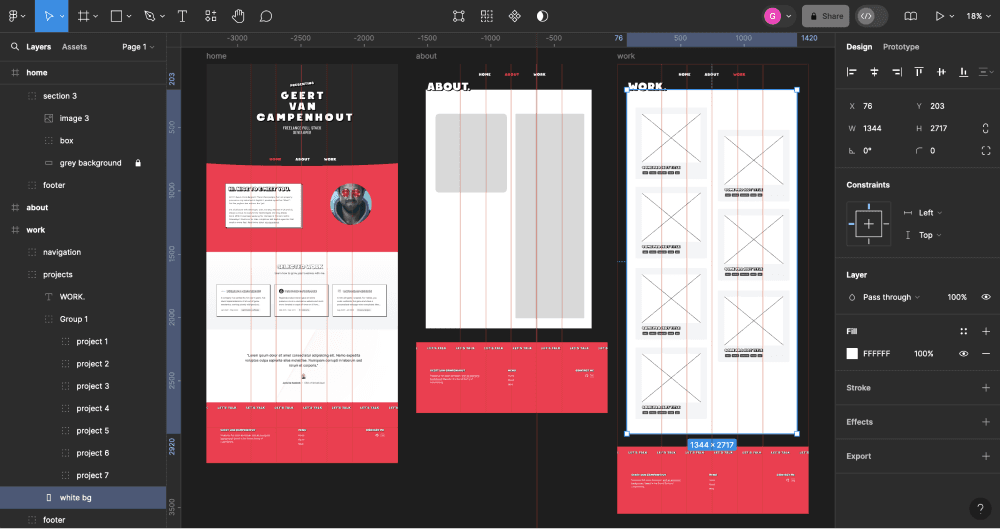1000x529 pixels.
Task: Open fill styles four-dot icon
Action: (964, 331)
